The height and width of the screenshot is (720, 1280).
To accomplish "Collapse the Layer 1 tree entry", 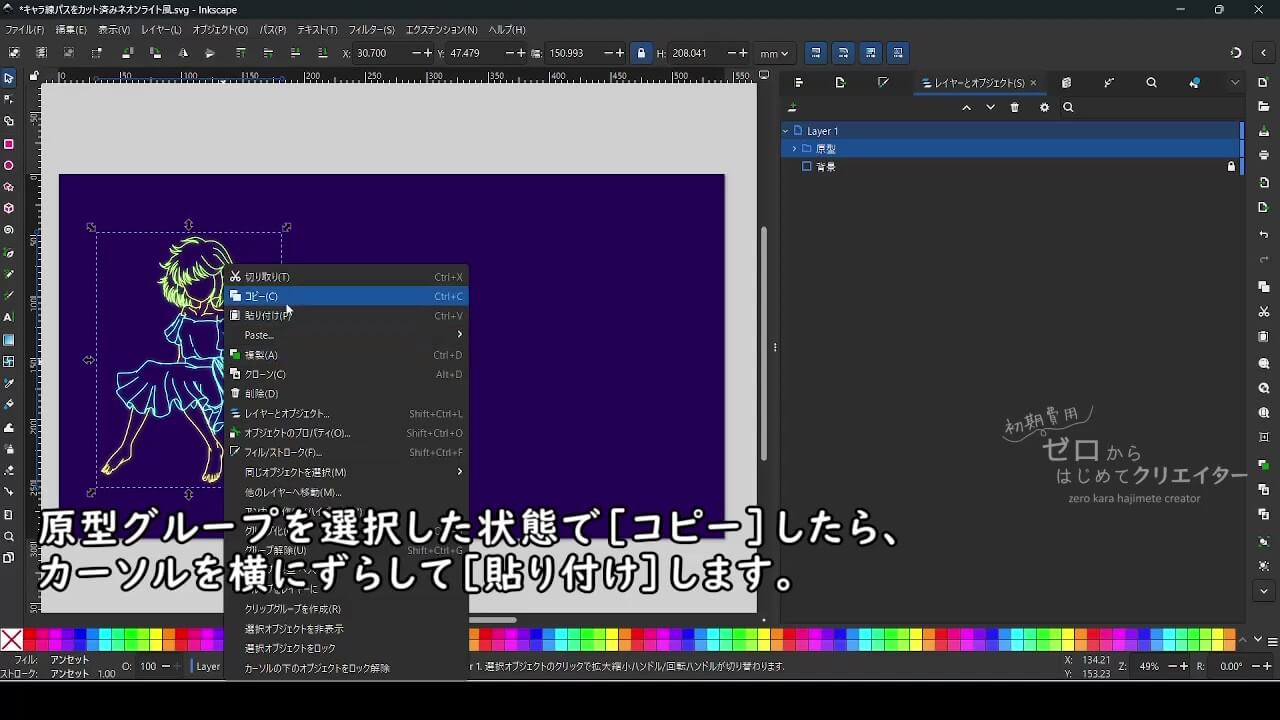I will click(x=785, y=131).
